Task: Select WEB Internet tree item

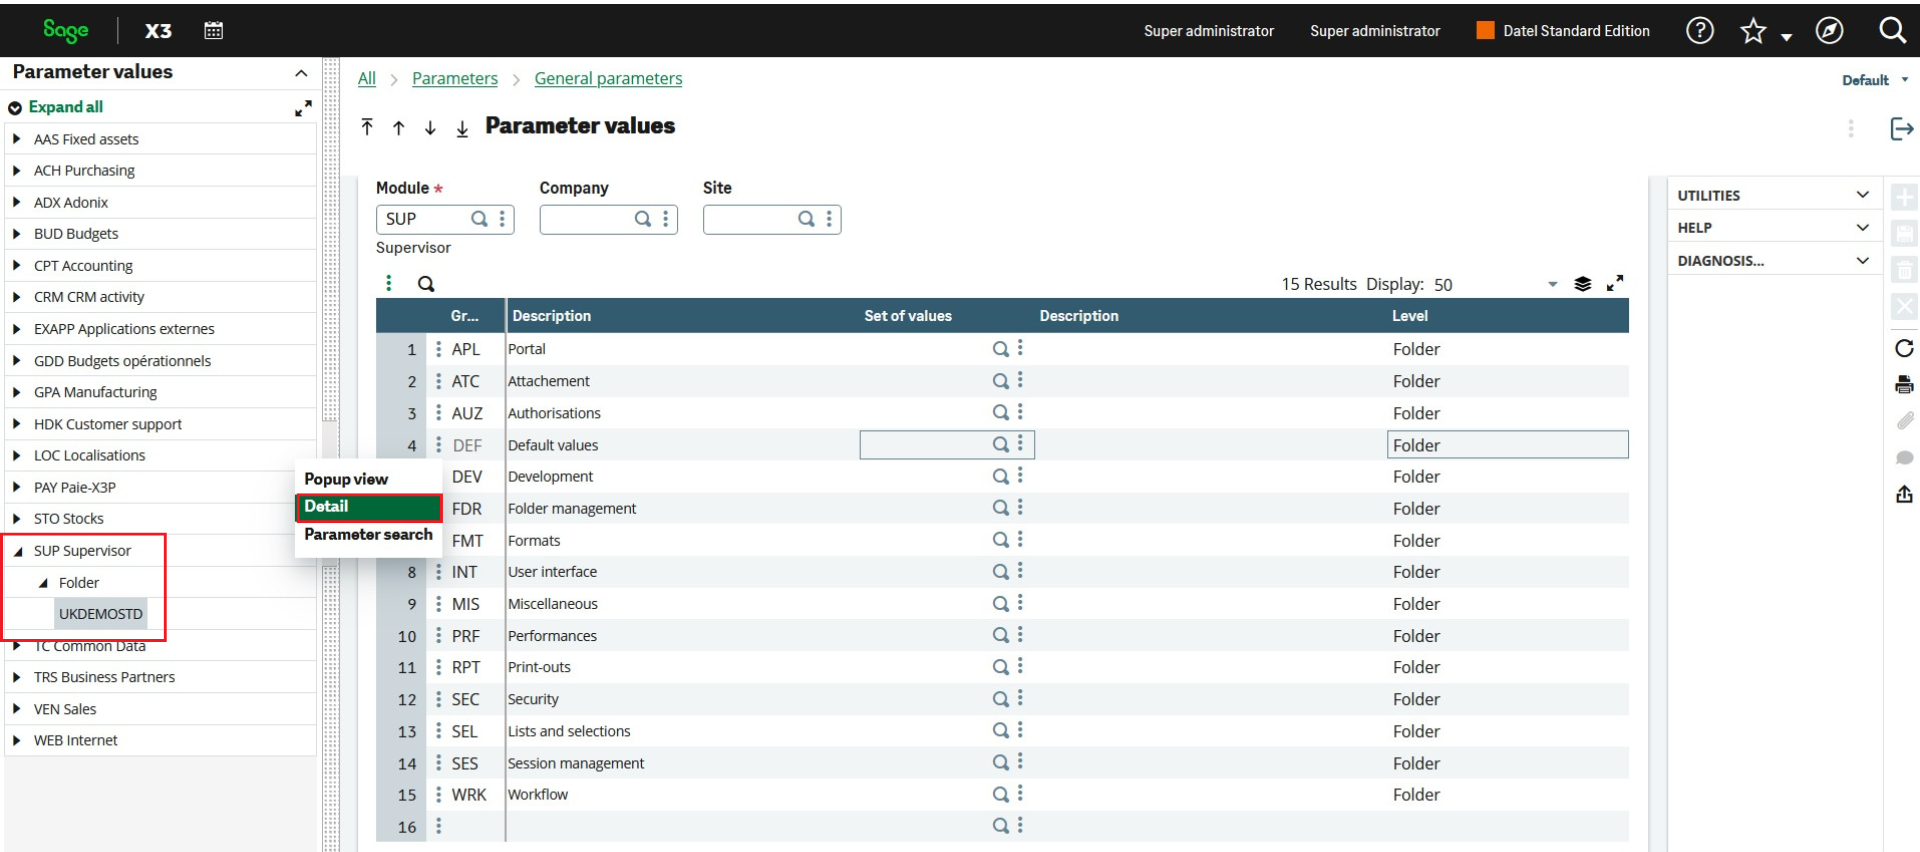Action: pyautogui.click(x=75, y=740)
